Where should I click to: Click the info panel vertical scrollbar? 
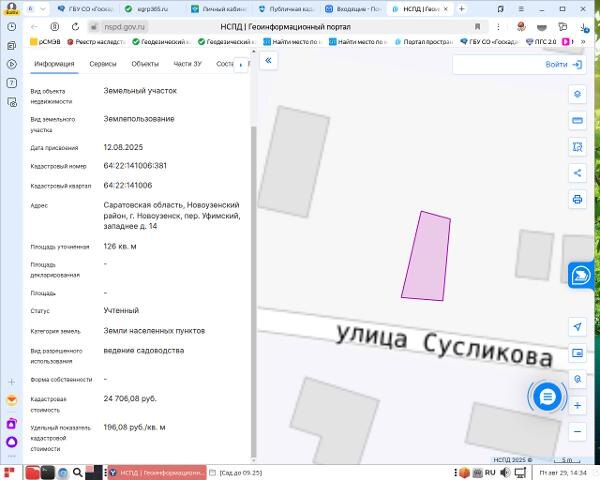[253, 291]
